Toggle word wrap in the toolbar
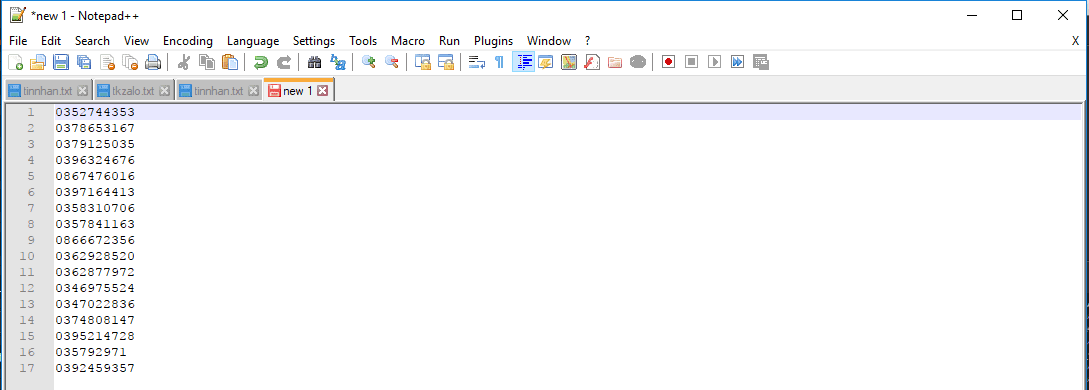Image resolution: width=1089 pixels, height=390 pixels. click(476, 62)
